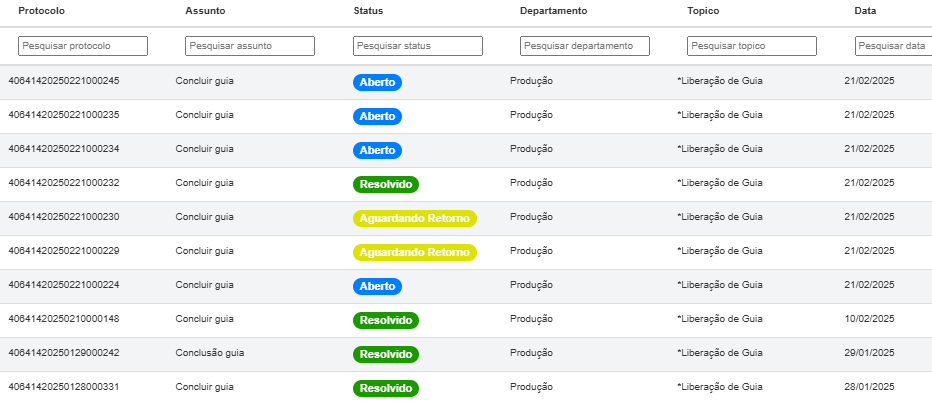The width and height of the screenshot is (932, 402).
Task: Focus the Pesquisar data search box
Action: pos(893,46)
